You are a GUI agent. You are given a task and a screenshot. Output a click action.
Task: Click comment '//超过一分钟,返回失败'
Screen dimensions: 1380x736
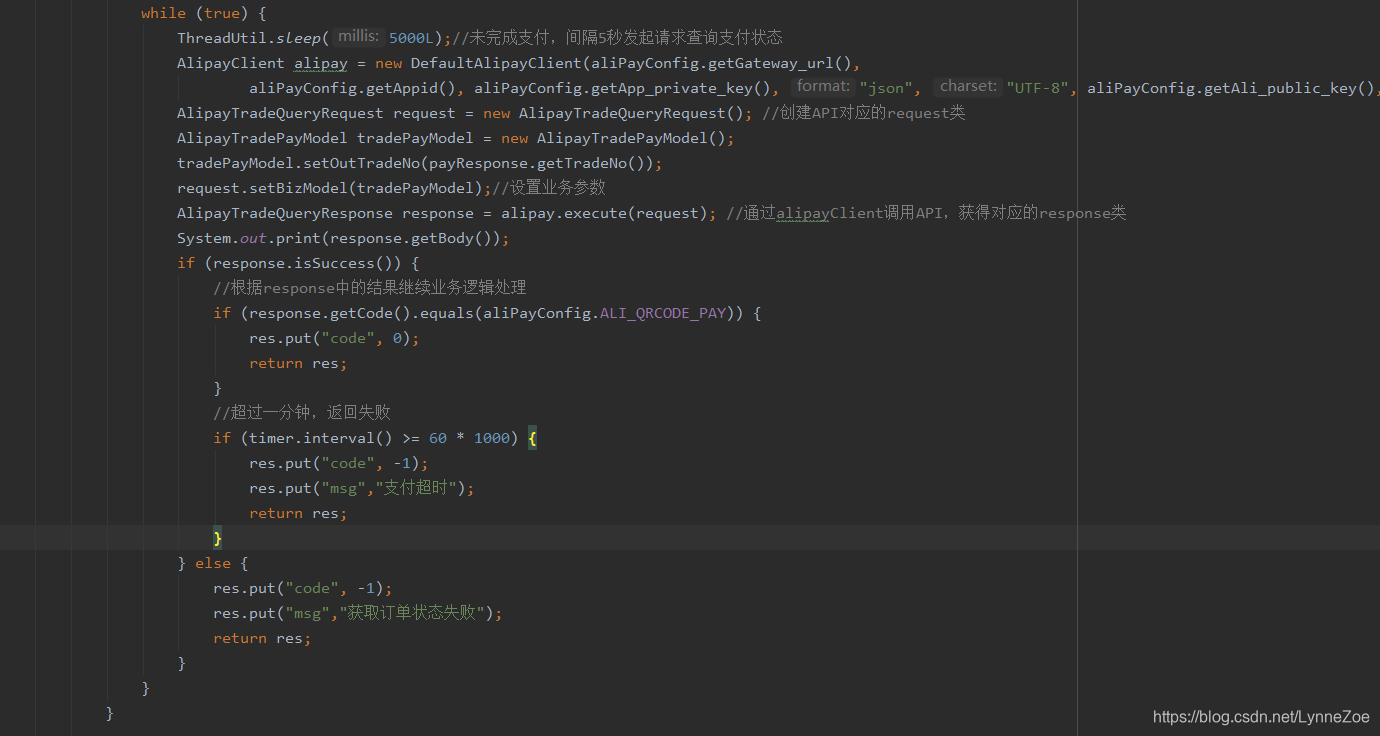(302, 413)
